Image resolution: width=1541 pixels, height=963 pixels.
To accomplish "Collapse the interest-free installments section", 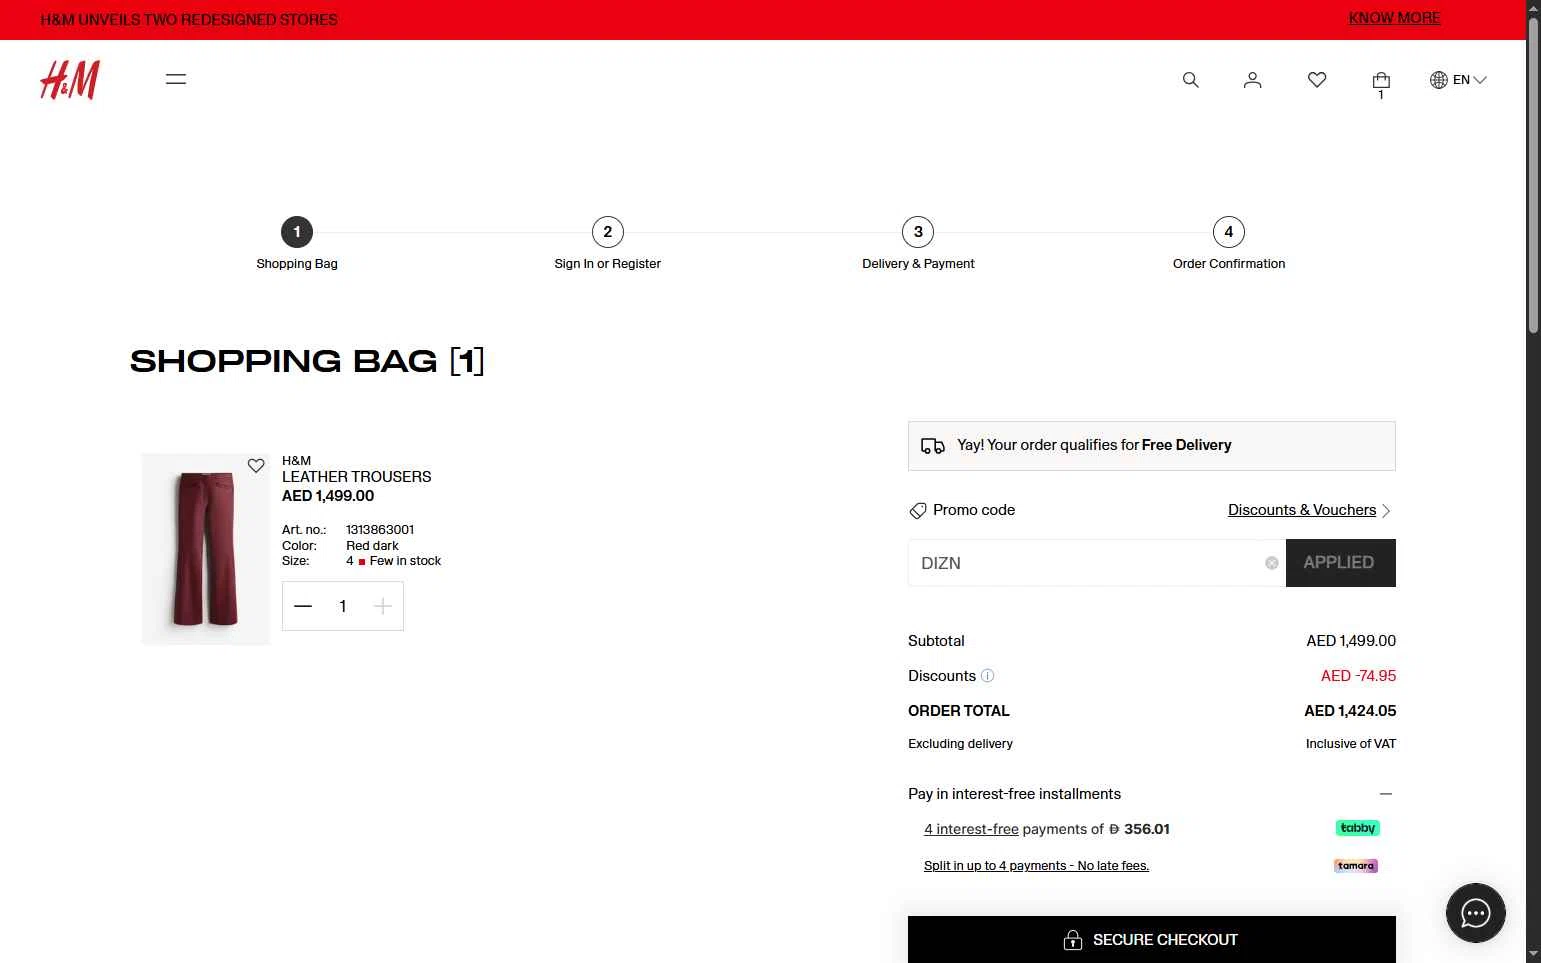I will tap(1386, 794).
